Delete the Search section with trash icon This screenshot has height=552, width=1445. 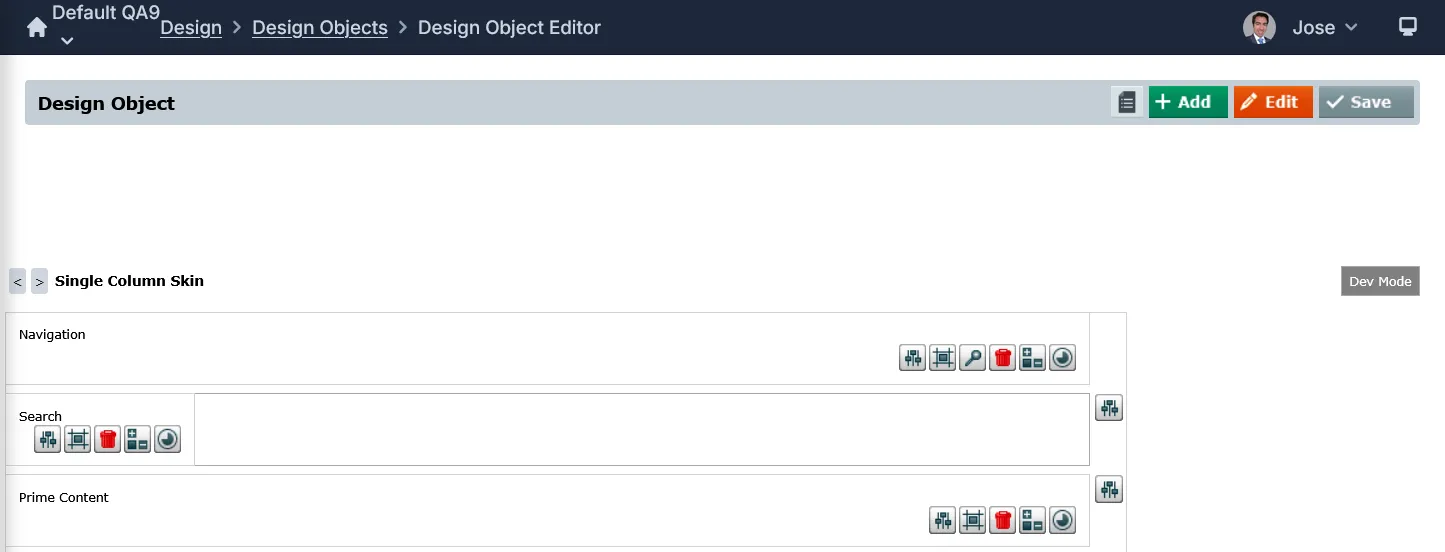[x=108, y=439]
